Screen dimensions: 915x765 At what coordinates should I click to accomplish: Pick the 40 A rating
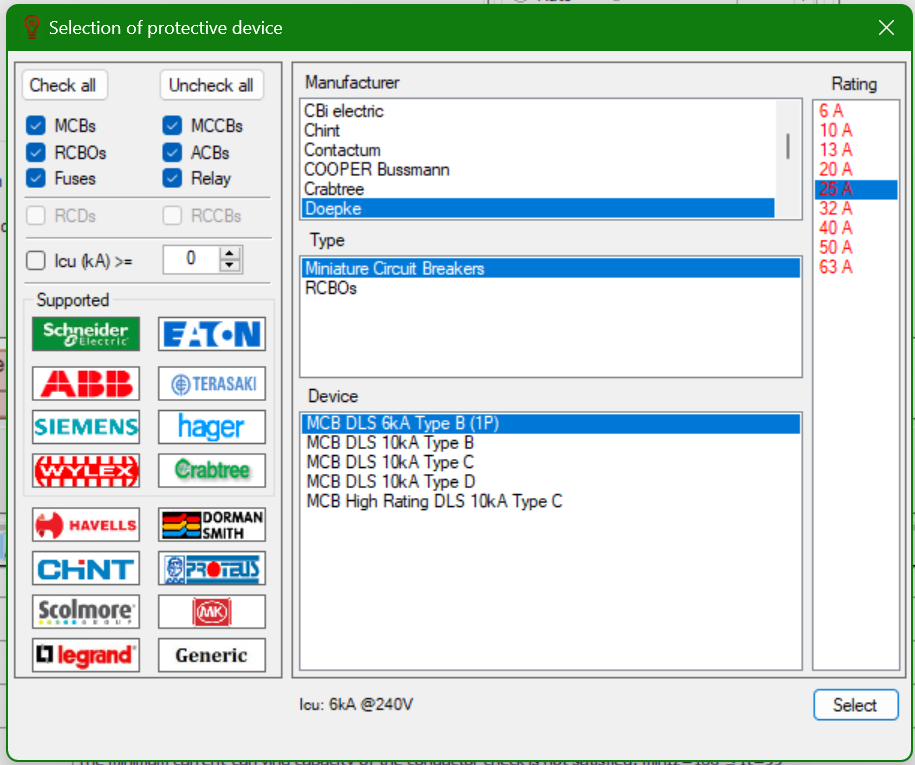[855, 228]
